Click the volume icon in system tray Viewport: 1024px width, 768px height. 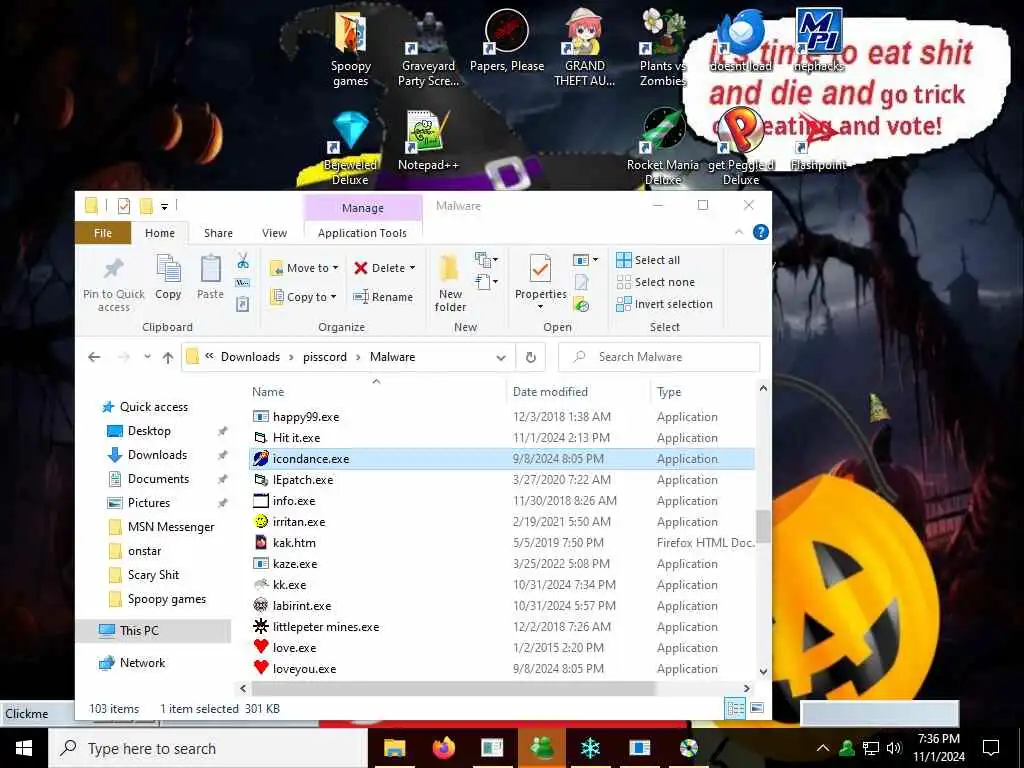[x=894, y=748]
